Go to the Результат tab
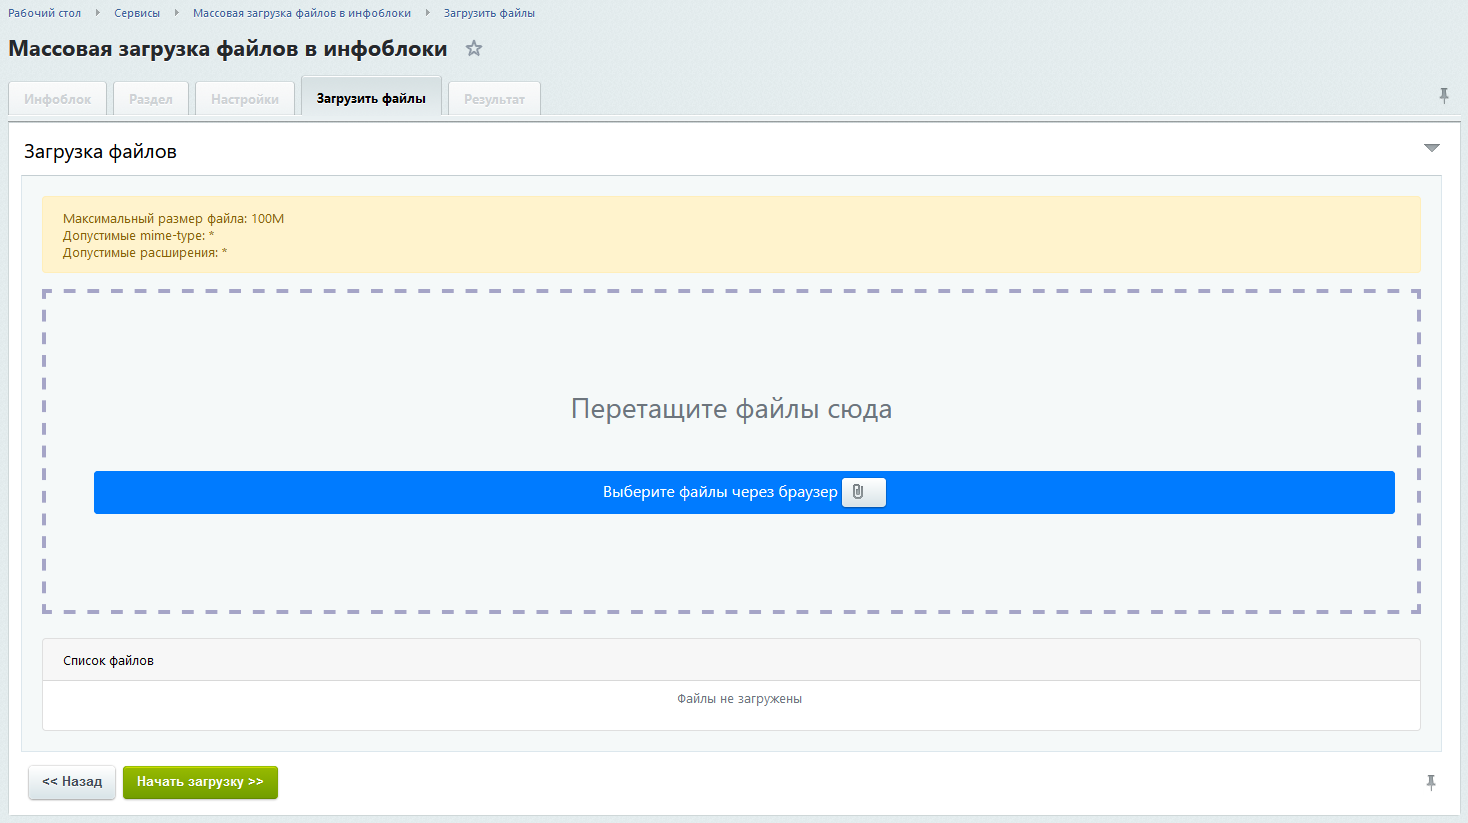The image size is (1468, 823). [494, 99]
